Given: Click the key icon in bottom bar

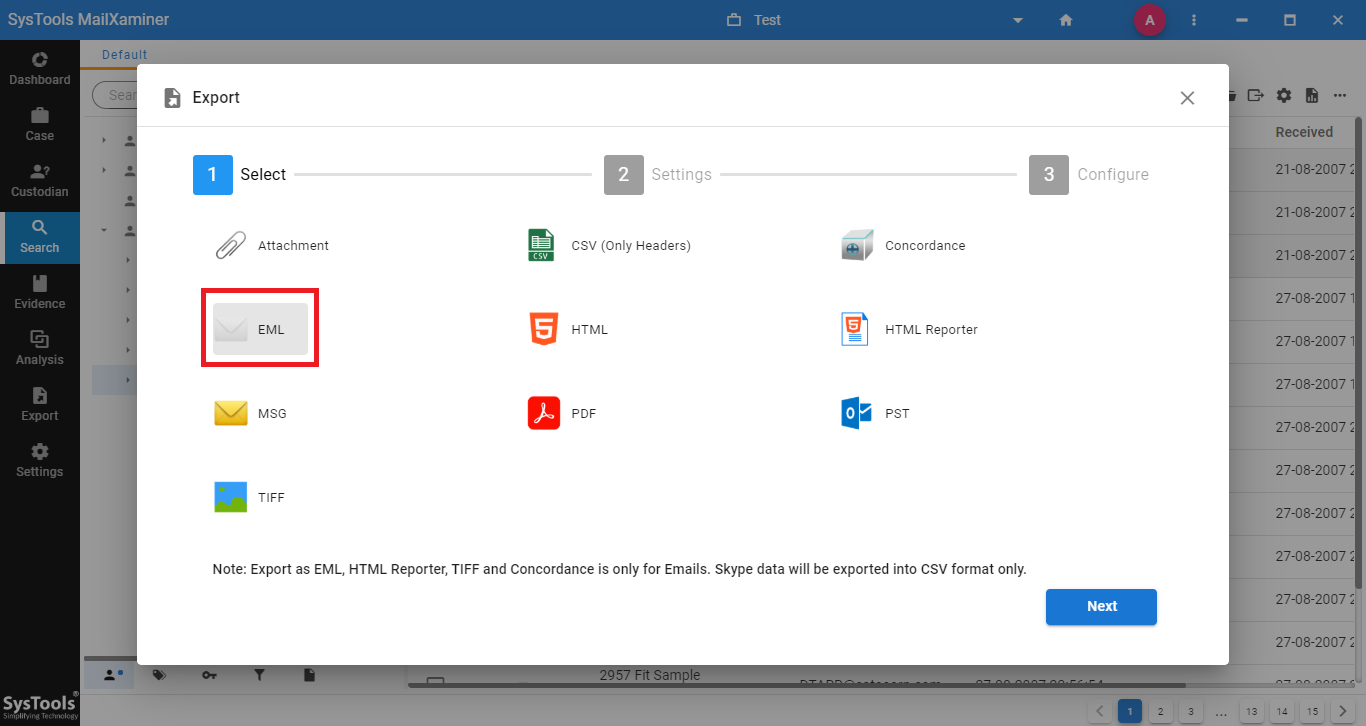Looking at the screenshot, I should (209, 675).
